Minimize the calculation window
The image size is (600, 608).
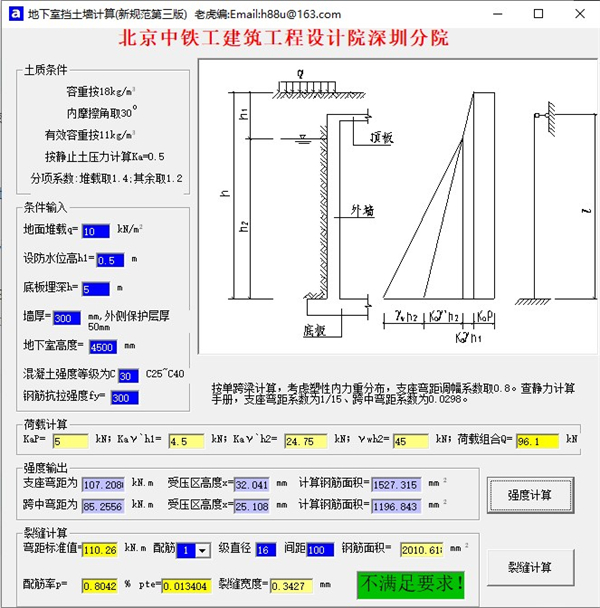coord(498,14)
